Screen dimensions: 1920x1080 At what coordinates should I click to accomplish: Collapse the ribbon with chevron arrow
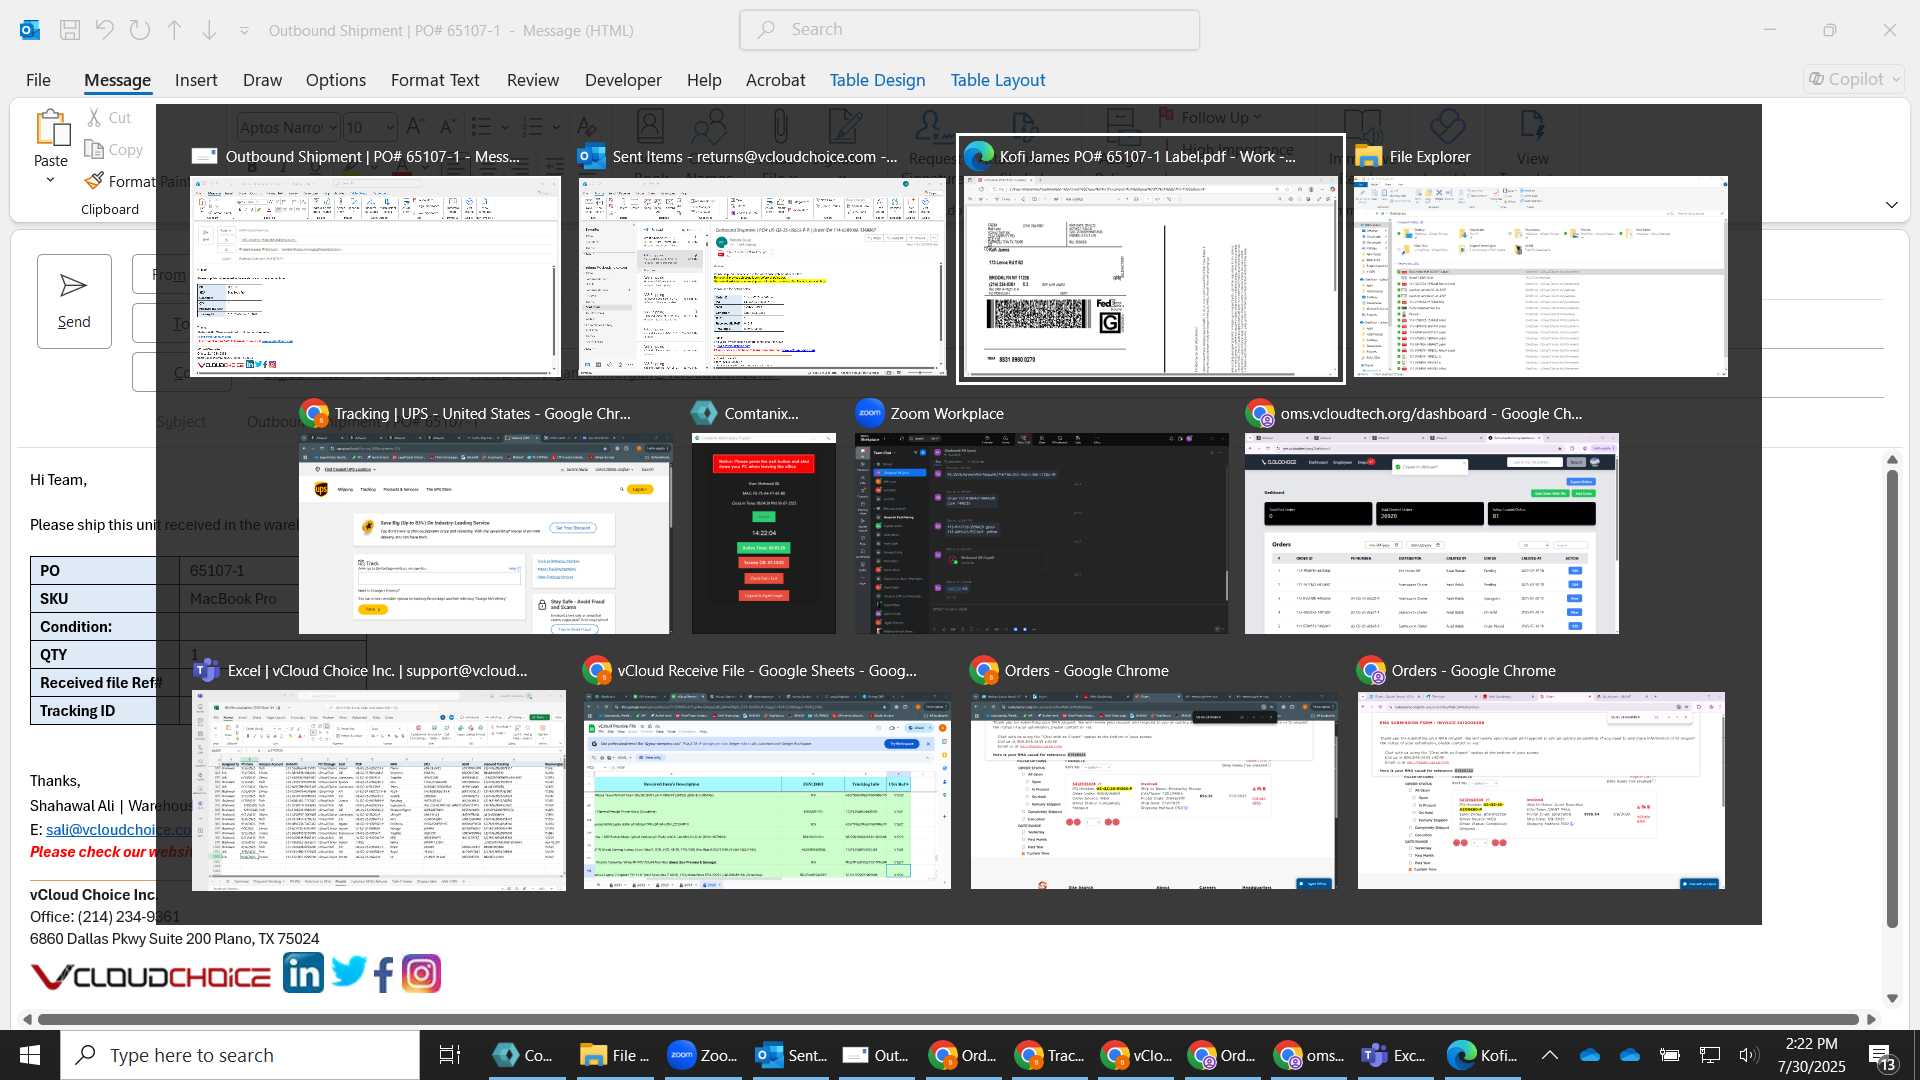(1892, 204)
